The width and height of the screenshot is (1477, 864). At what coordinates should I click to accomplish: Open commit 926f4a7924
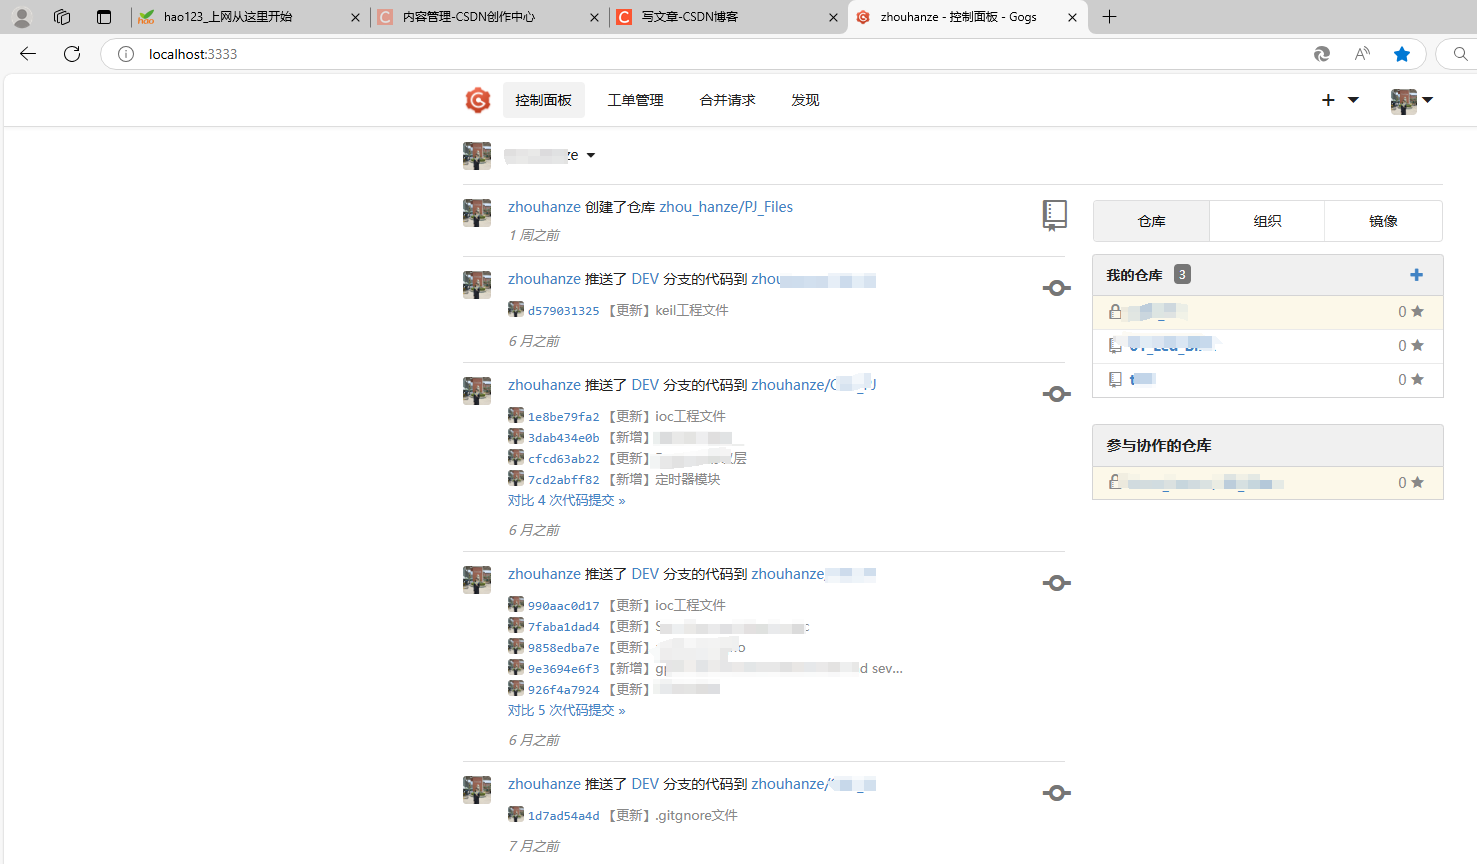coord(564,690)
